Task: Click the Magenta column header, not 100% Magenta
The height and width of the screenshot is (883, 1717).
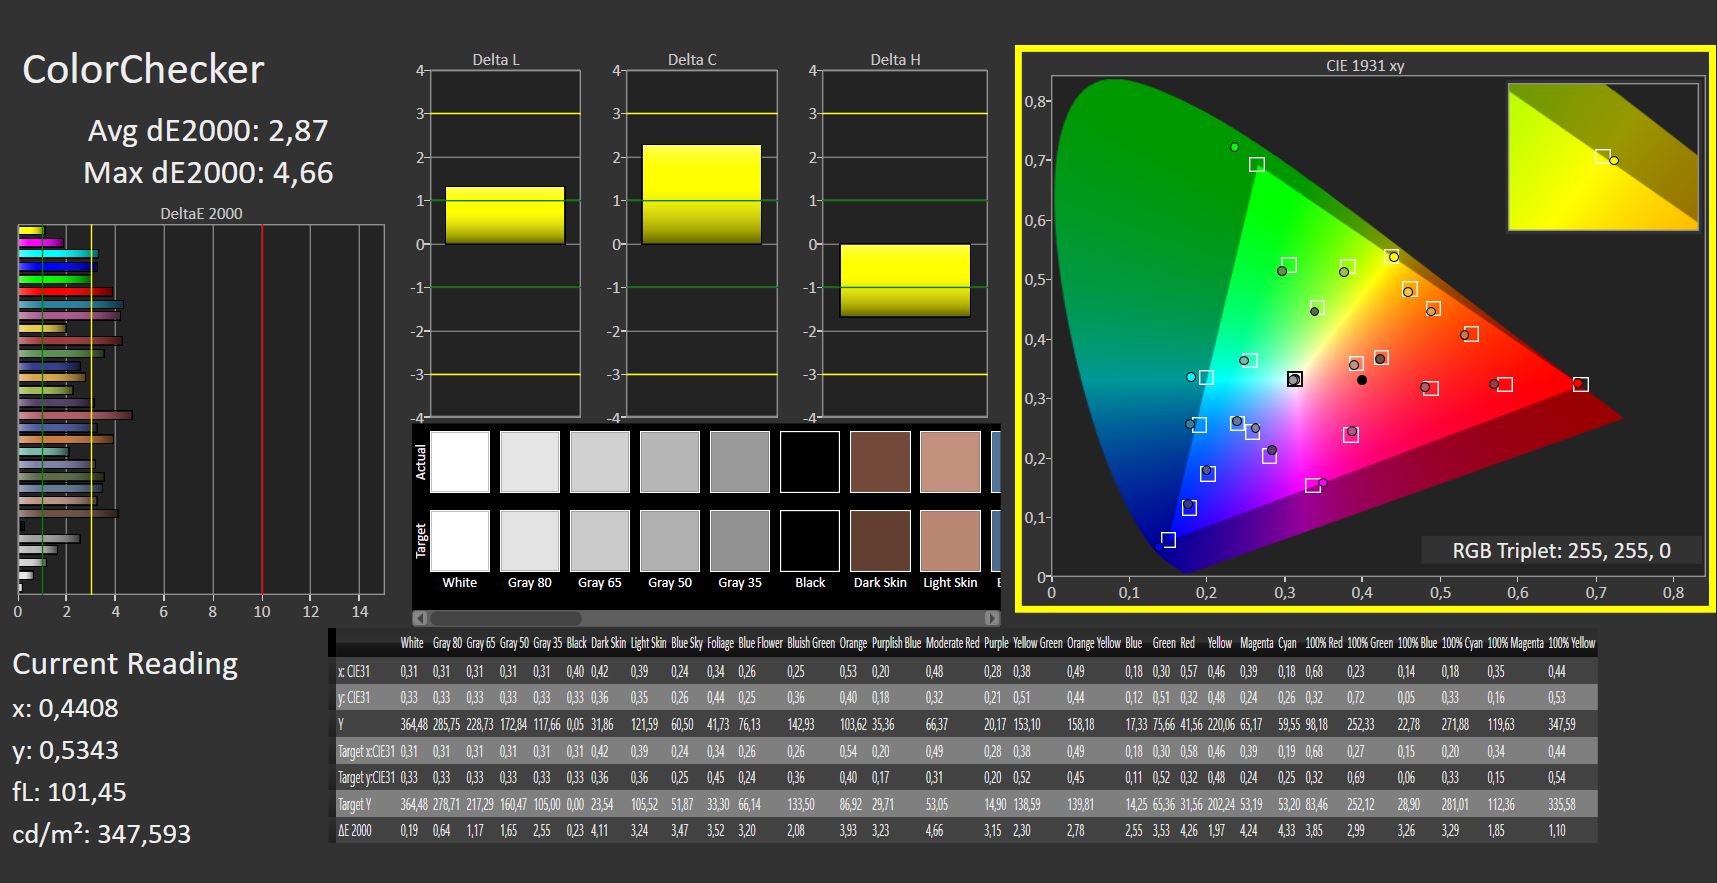Action: pos(1256,643)
